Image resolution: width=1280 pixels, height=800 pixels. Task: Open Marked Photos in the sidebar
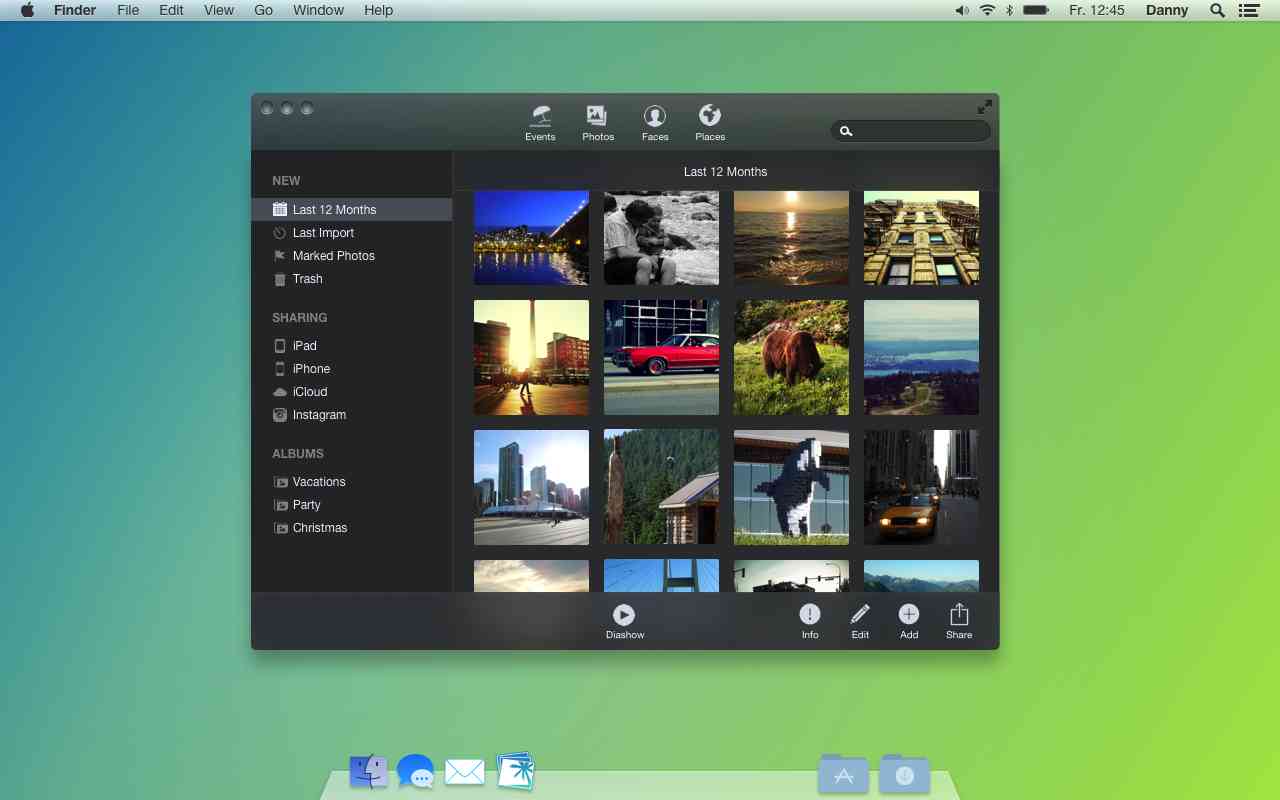[x=333, y=256]
